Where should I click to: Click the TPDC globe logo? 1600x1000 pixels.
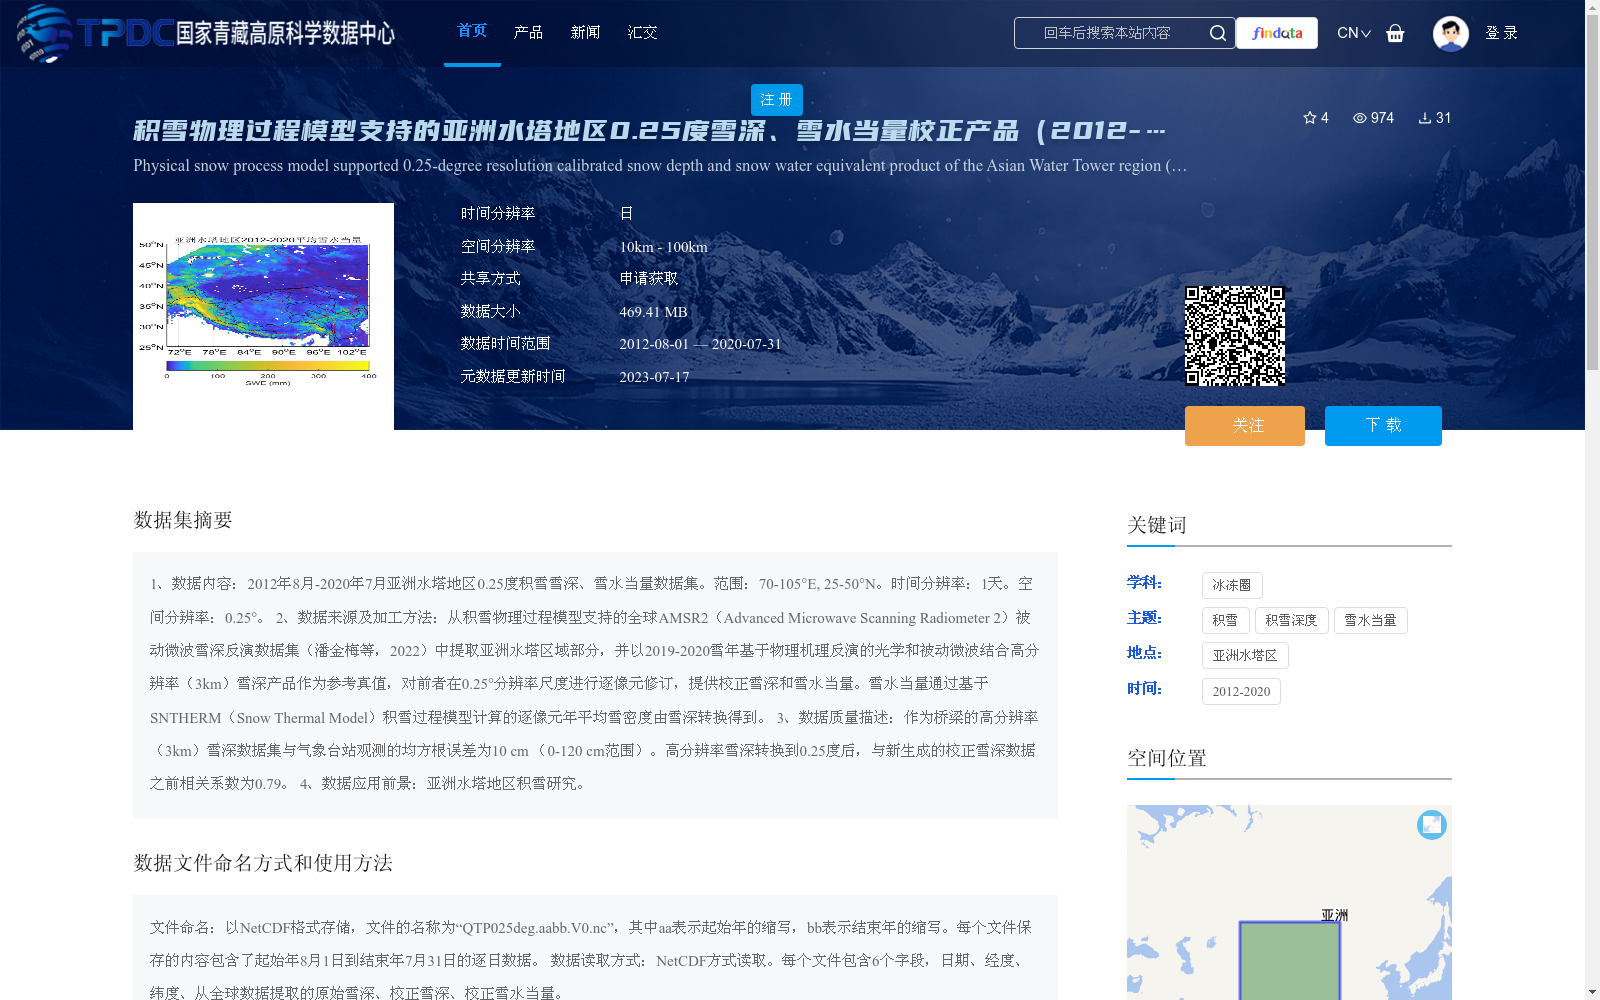point(45,33)
